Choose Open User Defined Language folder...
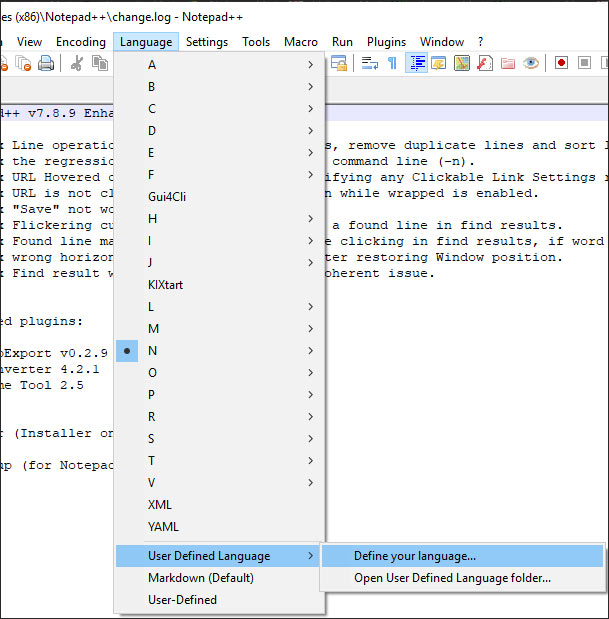Screen dimensions: 609x619 point(463,578)
